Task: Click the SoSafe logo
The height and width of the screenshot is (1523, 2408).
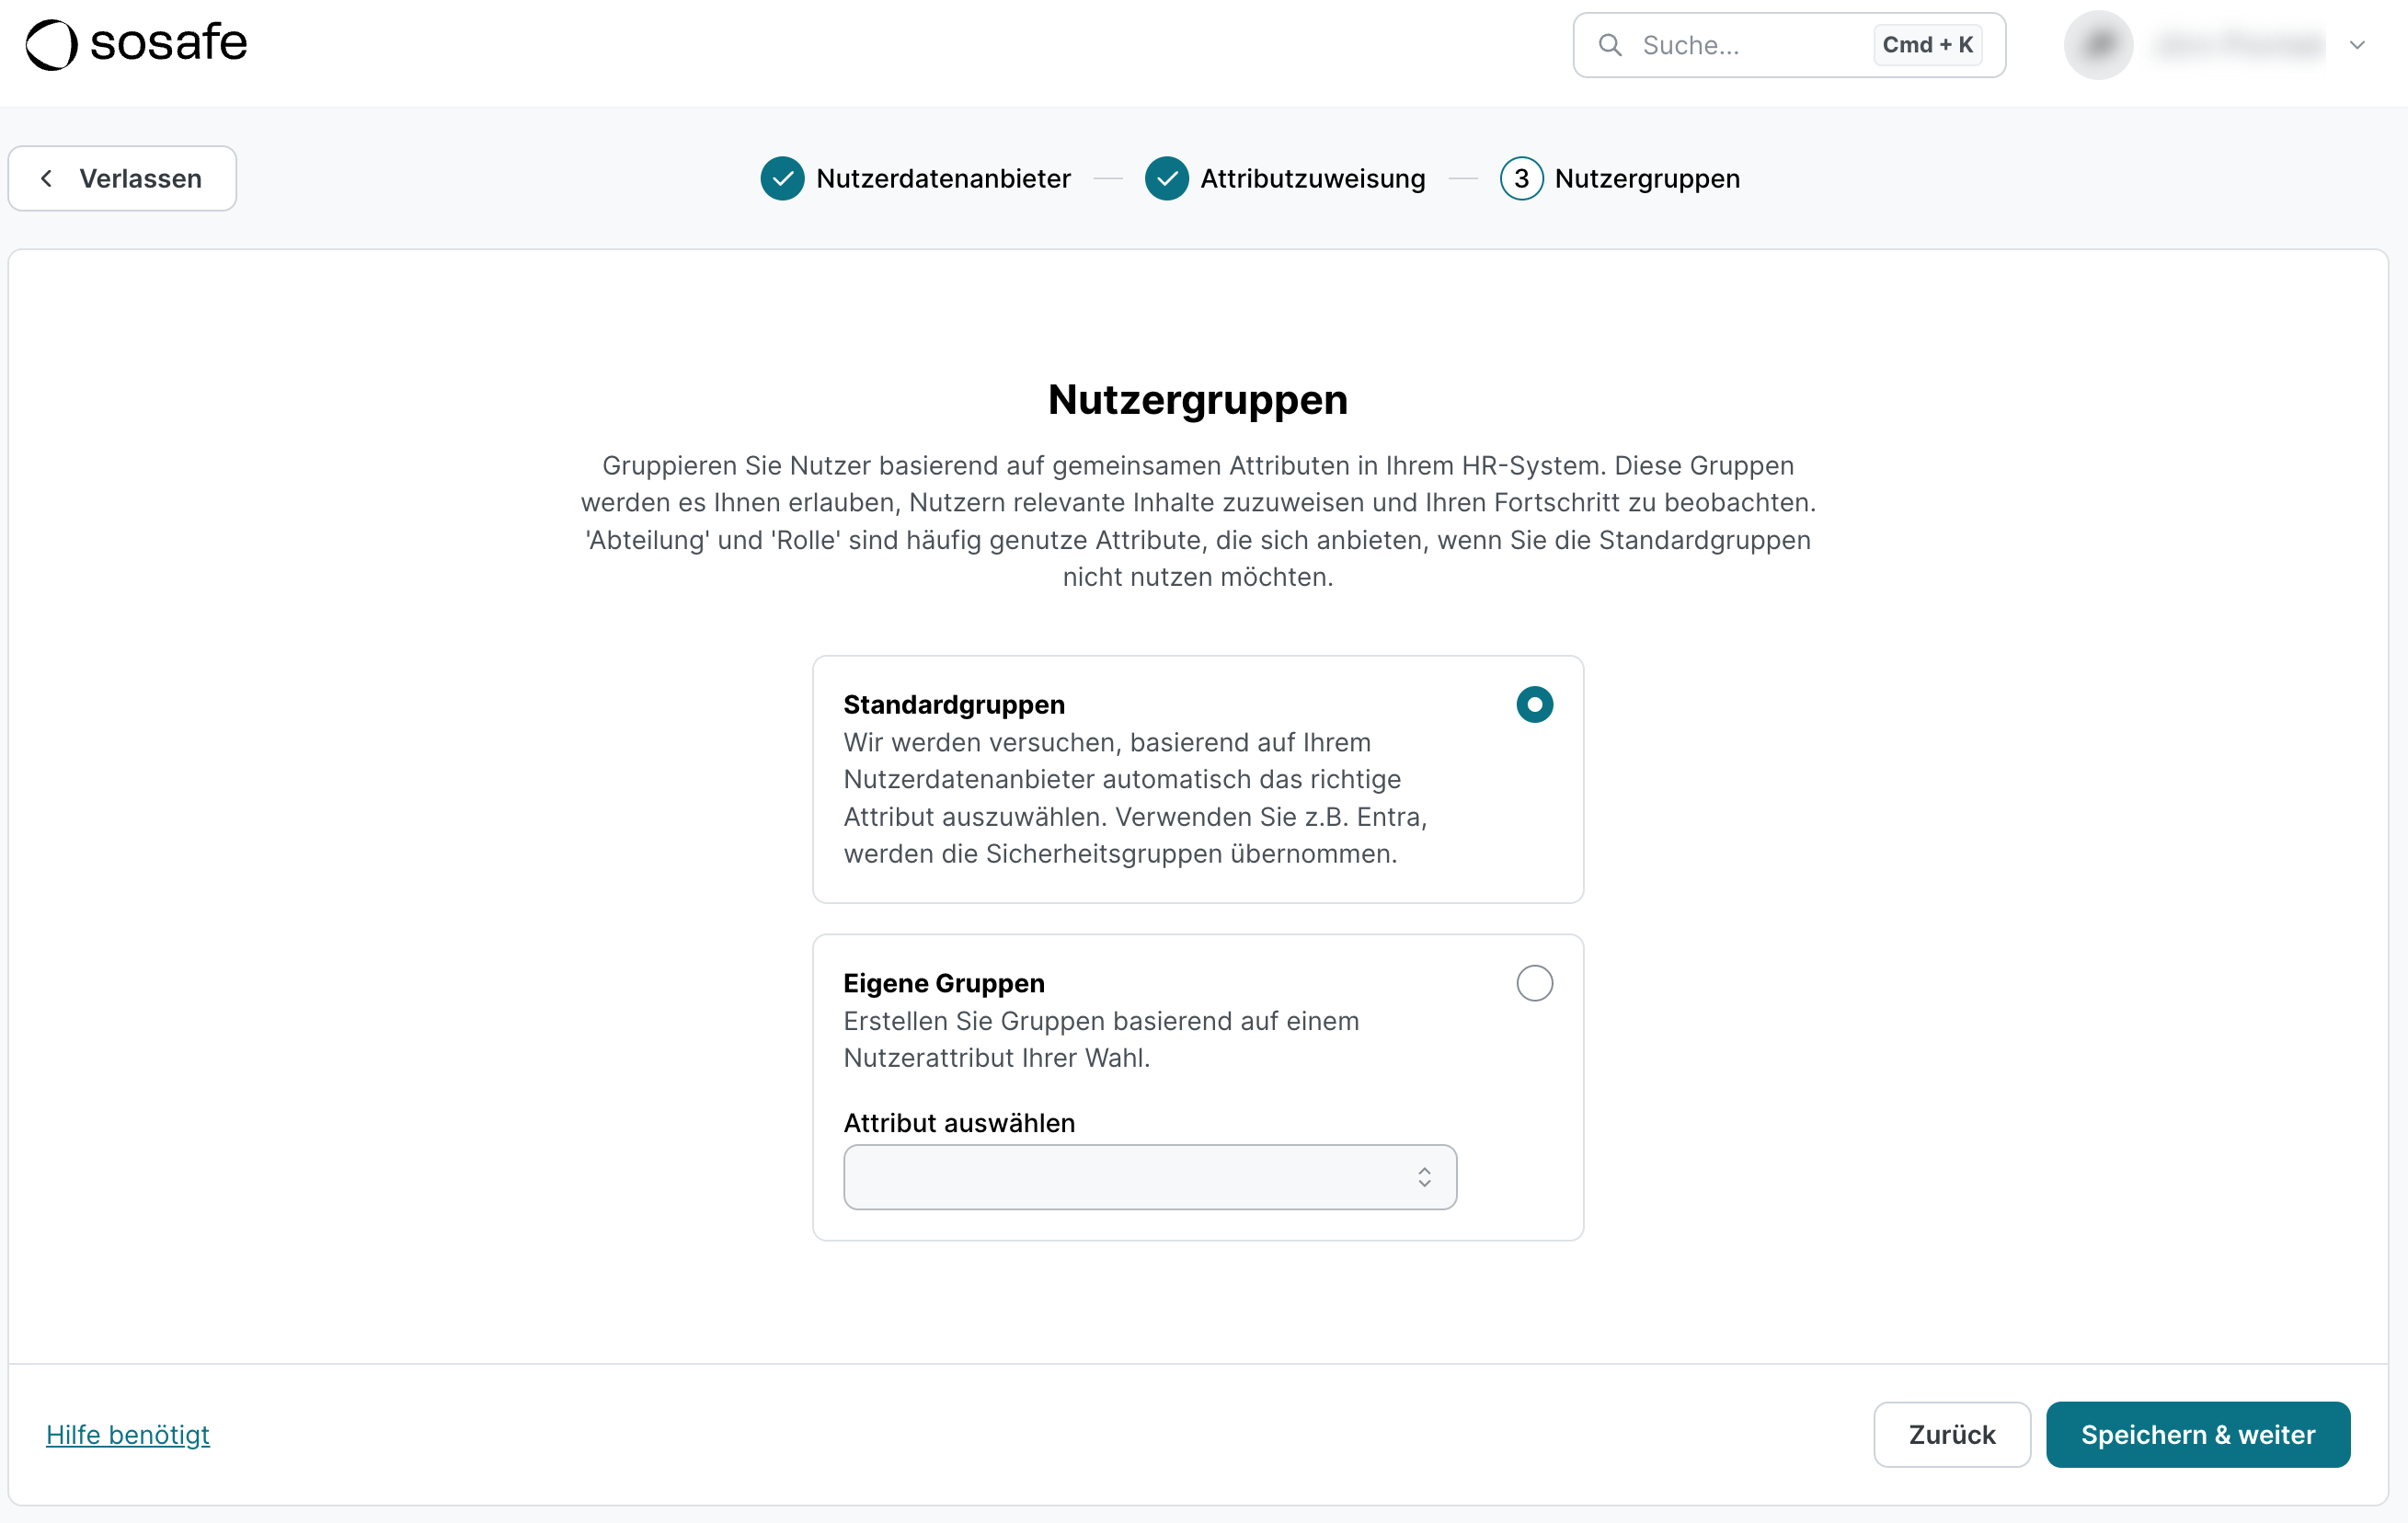Action: 136,44
